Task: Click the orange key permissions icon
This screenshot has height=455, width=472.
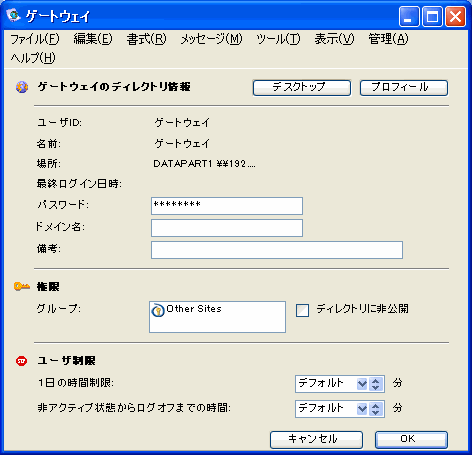Action: (22, 286)
